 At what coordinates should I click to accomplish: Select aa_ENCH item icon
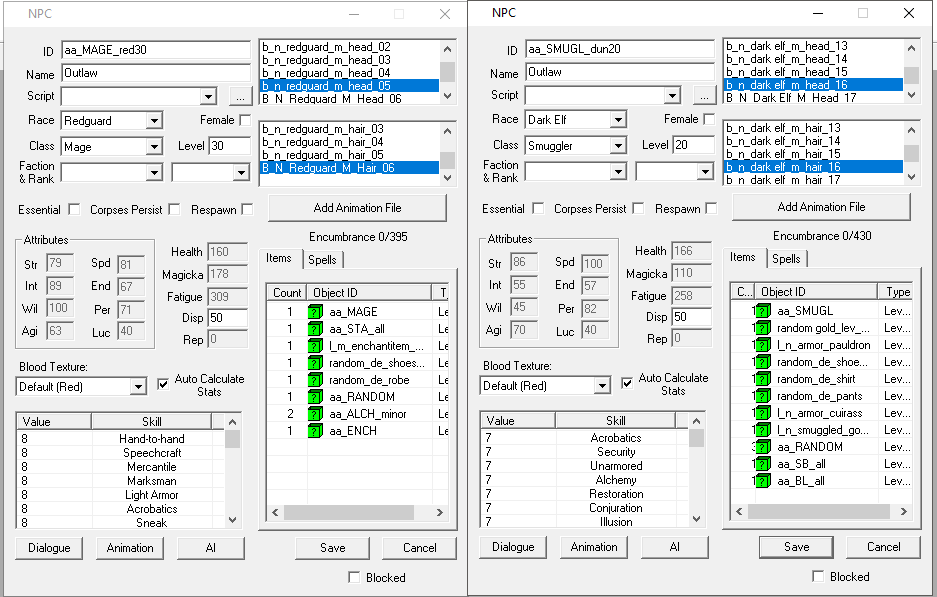coord(315,431)
